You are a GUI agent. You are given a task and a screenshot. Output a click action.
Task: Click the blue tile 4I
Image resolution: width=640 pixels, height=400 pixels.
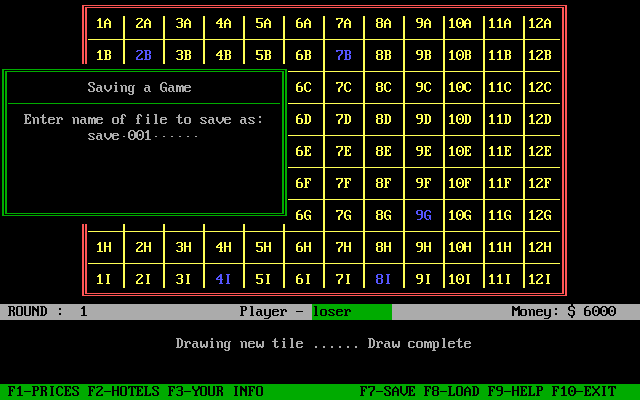[x=224, y=280]
